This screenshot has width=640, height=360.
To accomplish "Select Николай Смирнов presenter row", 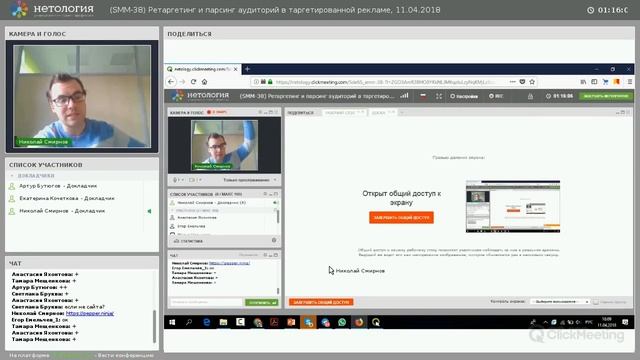I will coord(62,211).
